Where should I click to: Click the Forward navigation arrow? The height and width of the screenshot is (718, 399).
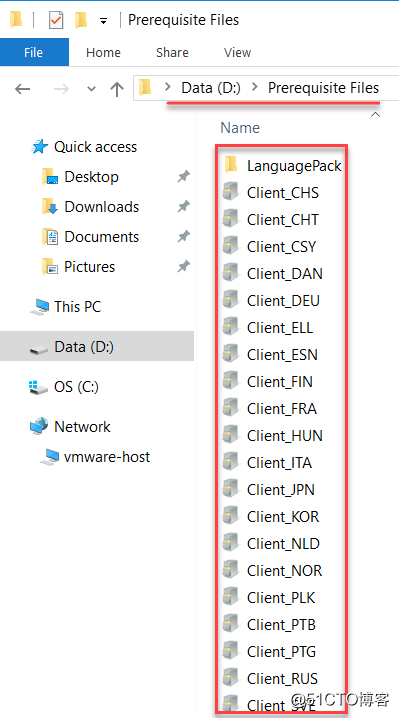60,88
